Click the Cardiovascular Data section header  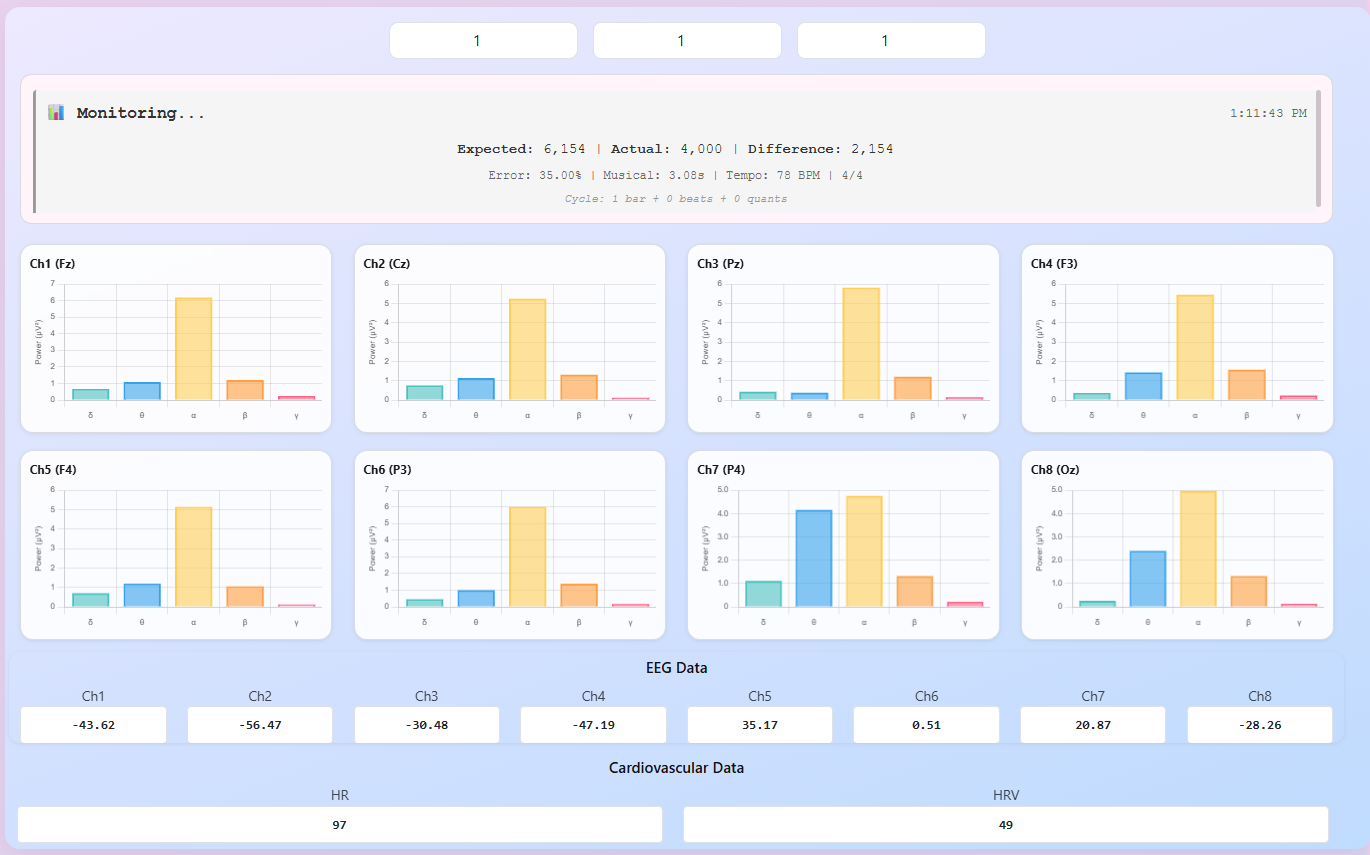click(x=675, y=767)
